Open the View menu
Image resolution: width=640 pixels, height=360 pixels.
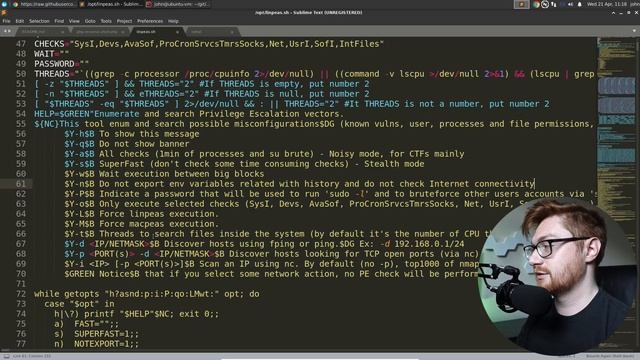click(74, 21)
